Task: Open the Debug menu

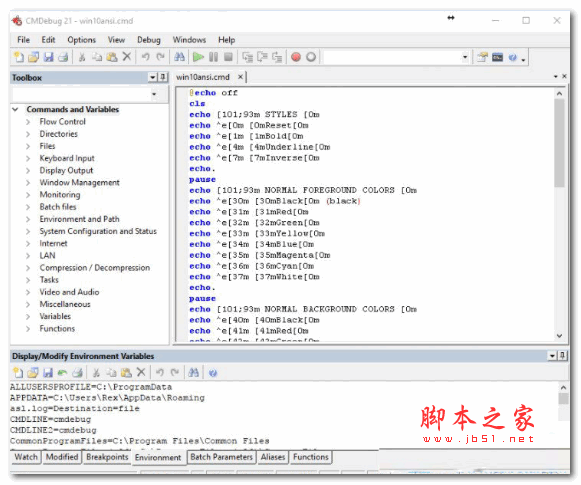Action: [x=149, y=40]
